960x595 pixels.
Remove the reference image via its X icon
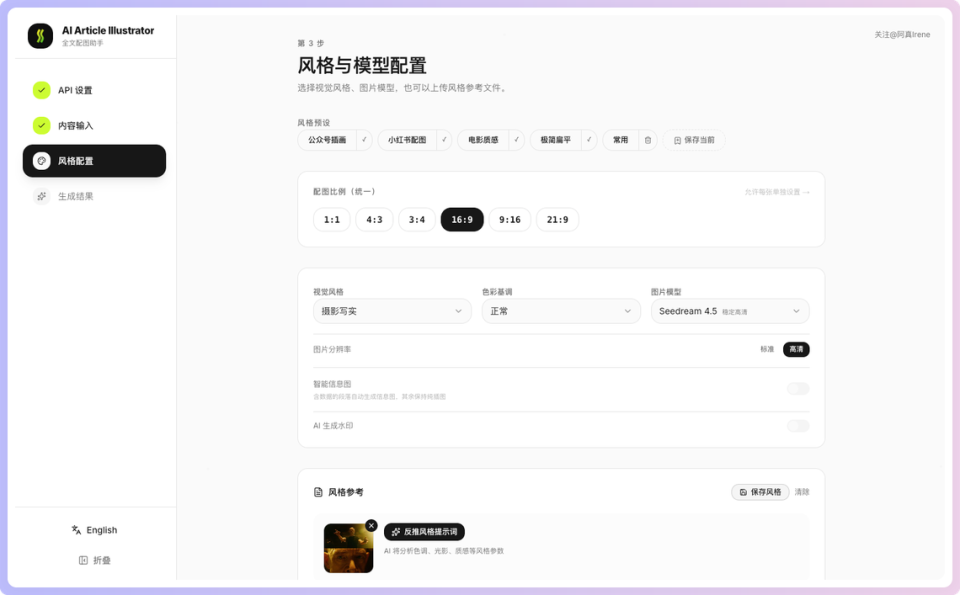pyautogui.click(x=371, y=525)
